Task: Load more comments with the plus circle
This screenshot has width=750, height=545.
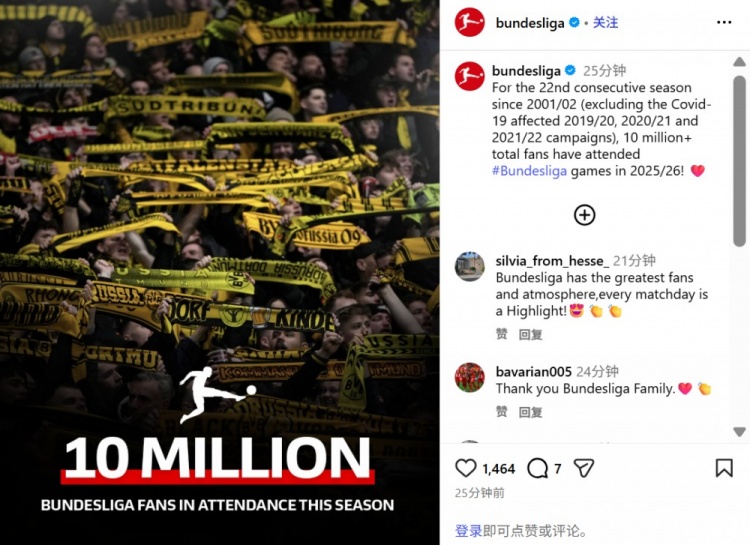Action: click(x=585, y=215)
